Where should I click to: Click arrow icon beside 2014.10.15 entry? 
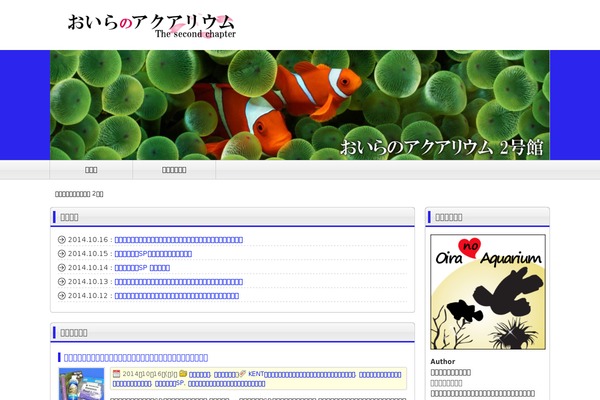(x=62, y=253)
